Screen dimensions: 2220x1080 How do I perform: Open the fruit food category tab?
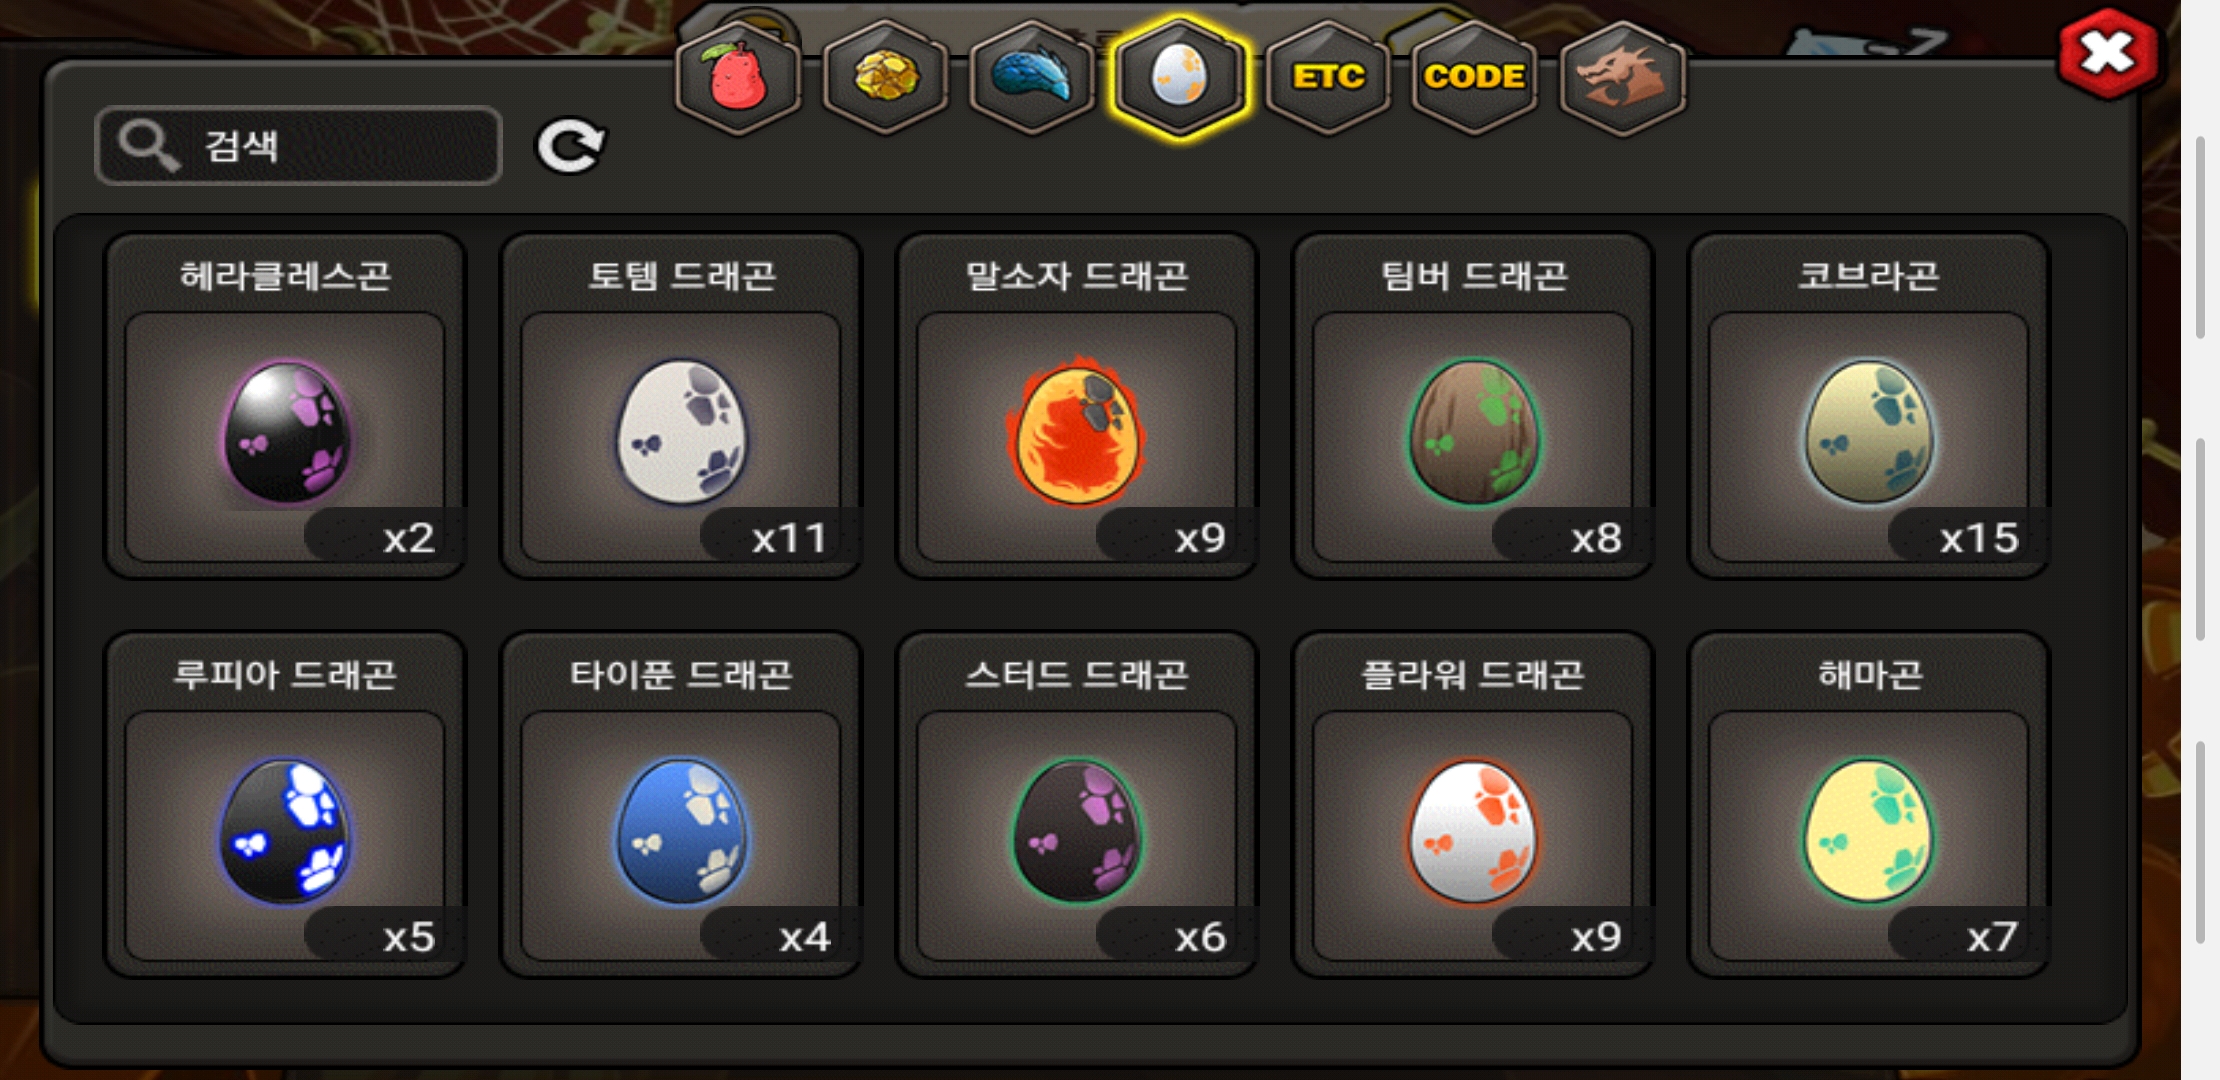click(x=738, y=78)
